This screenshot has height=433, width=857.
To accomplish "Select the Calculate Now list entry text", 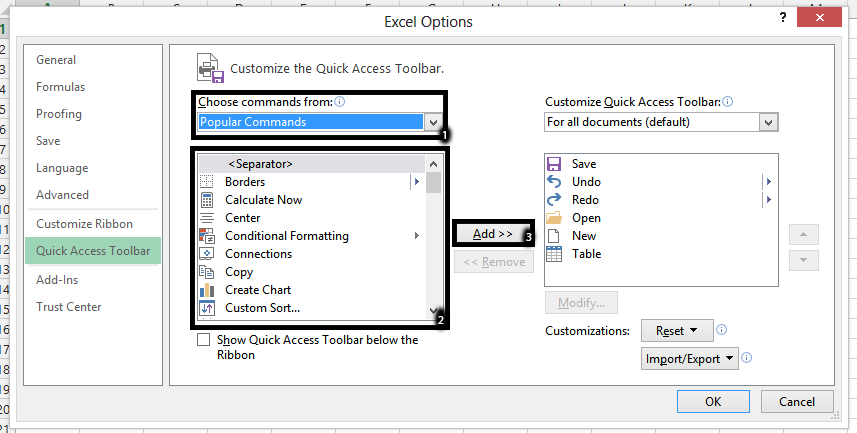I will [x=263, y=200].
